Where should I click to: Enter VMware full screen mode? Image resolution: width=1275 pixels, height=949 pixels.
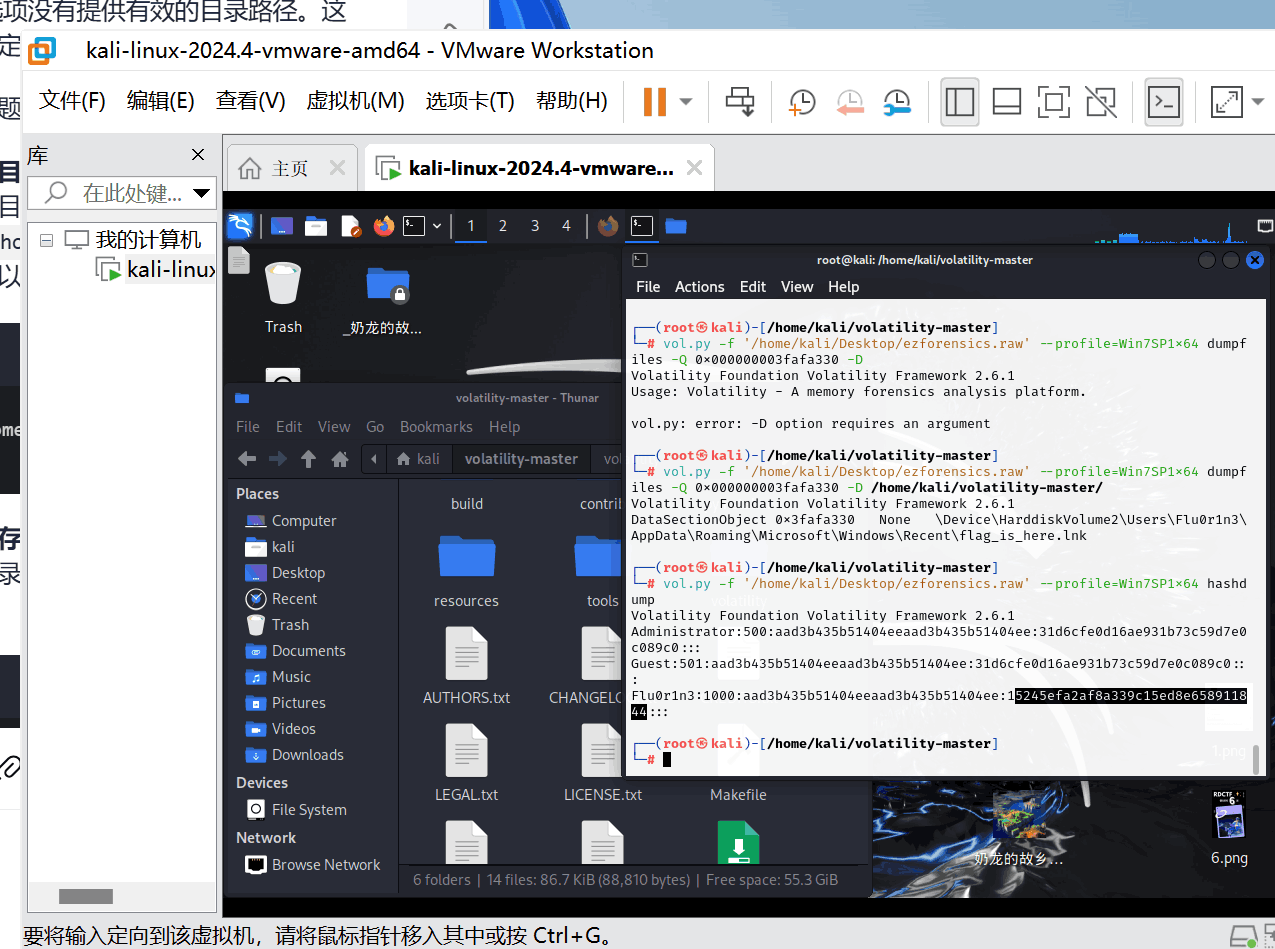pos(1053,101)
